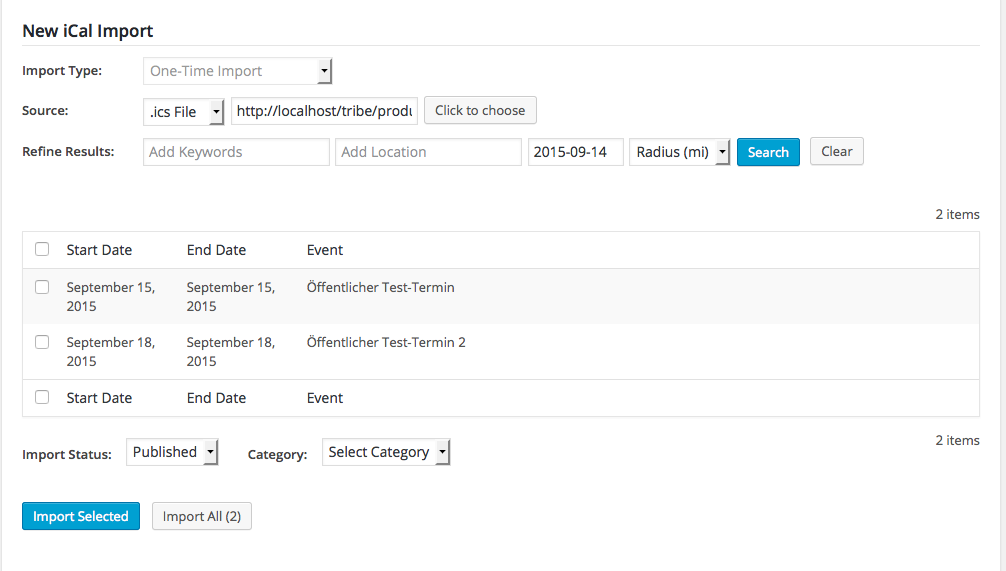The width and height of the screenshot is (1006, 571).
Task: Click the Import Selected button
Action: pos(81,516)
